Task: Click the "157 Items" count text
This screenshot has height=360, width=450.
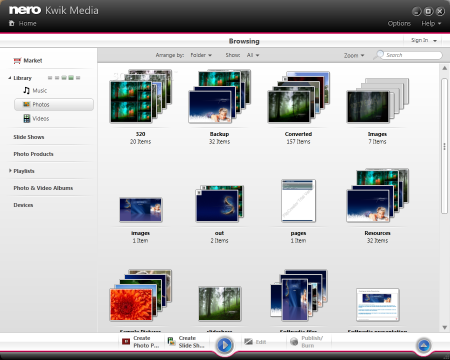Action: click(x=298, y=142)
